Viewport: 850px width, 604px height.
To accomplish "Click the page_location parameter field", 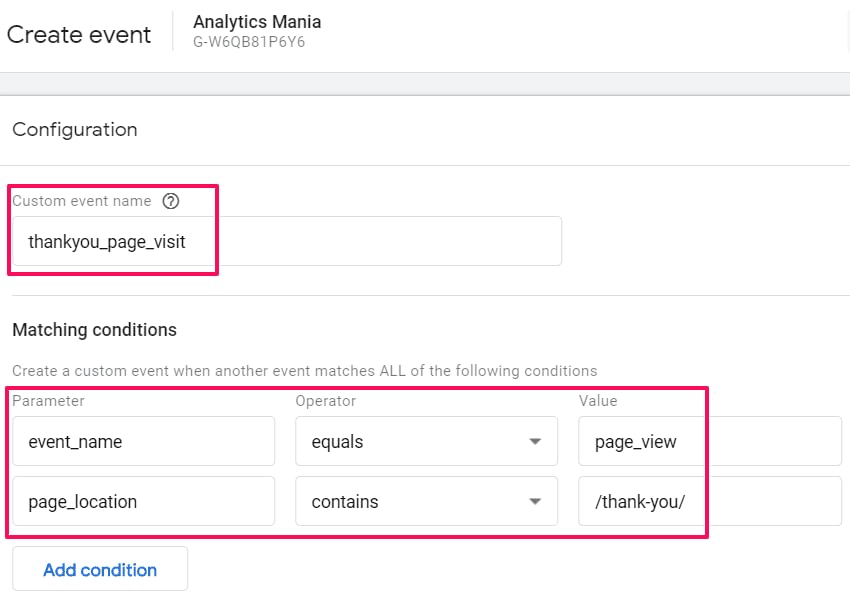I will point(144,502).
